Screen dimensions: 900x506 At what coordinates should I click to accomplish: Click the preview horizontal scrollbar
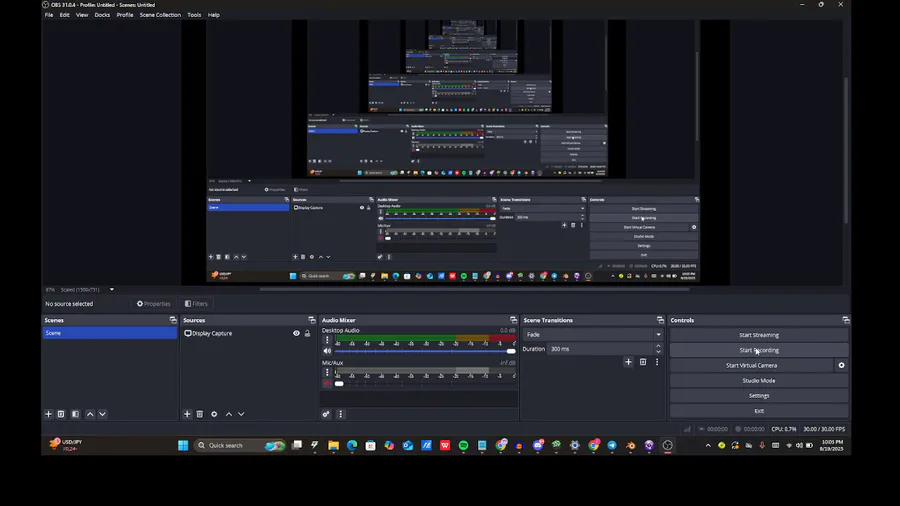tap(474, 289)
